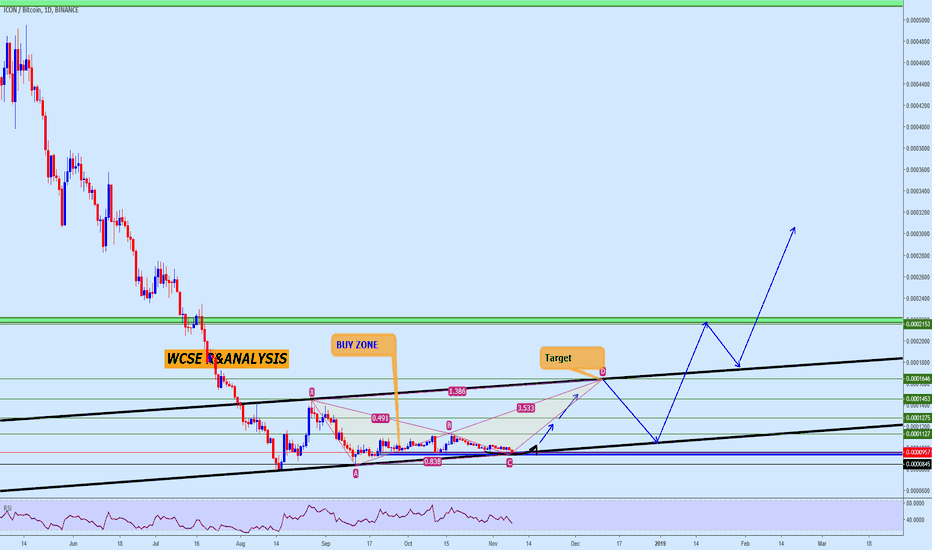
Task: Select harmonic pattern point B marker
Action: point(449,426)
